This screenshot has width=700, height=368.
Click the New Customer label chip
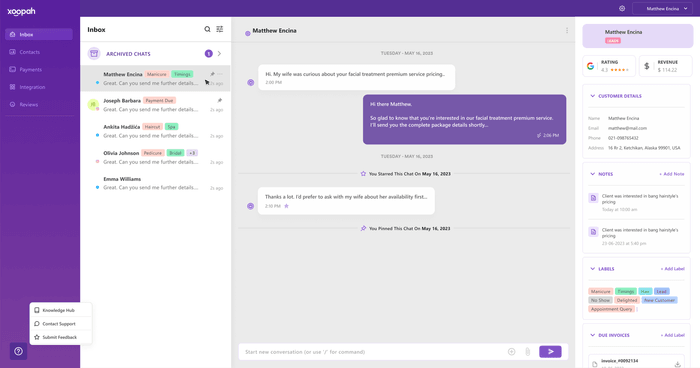[659, 300]
